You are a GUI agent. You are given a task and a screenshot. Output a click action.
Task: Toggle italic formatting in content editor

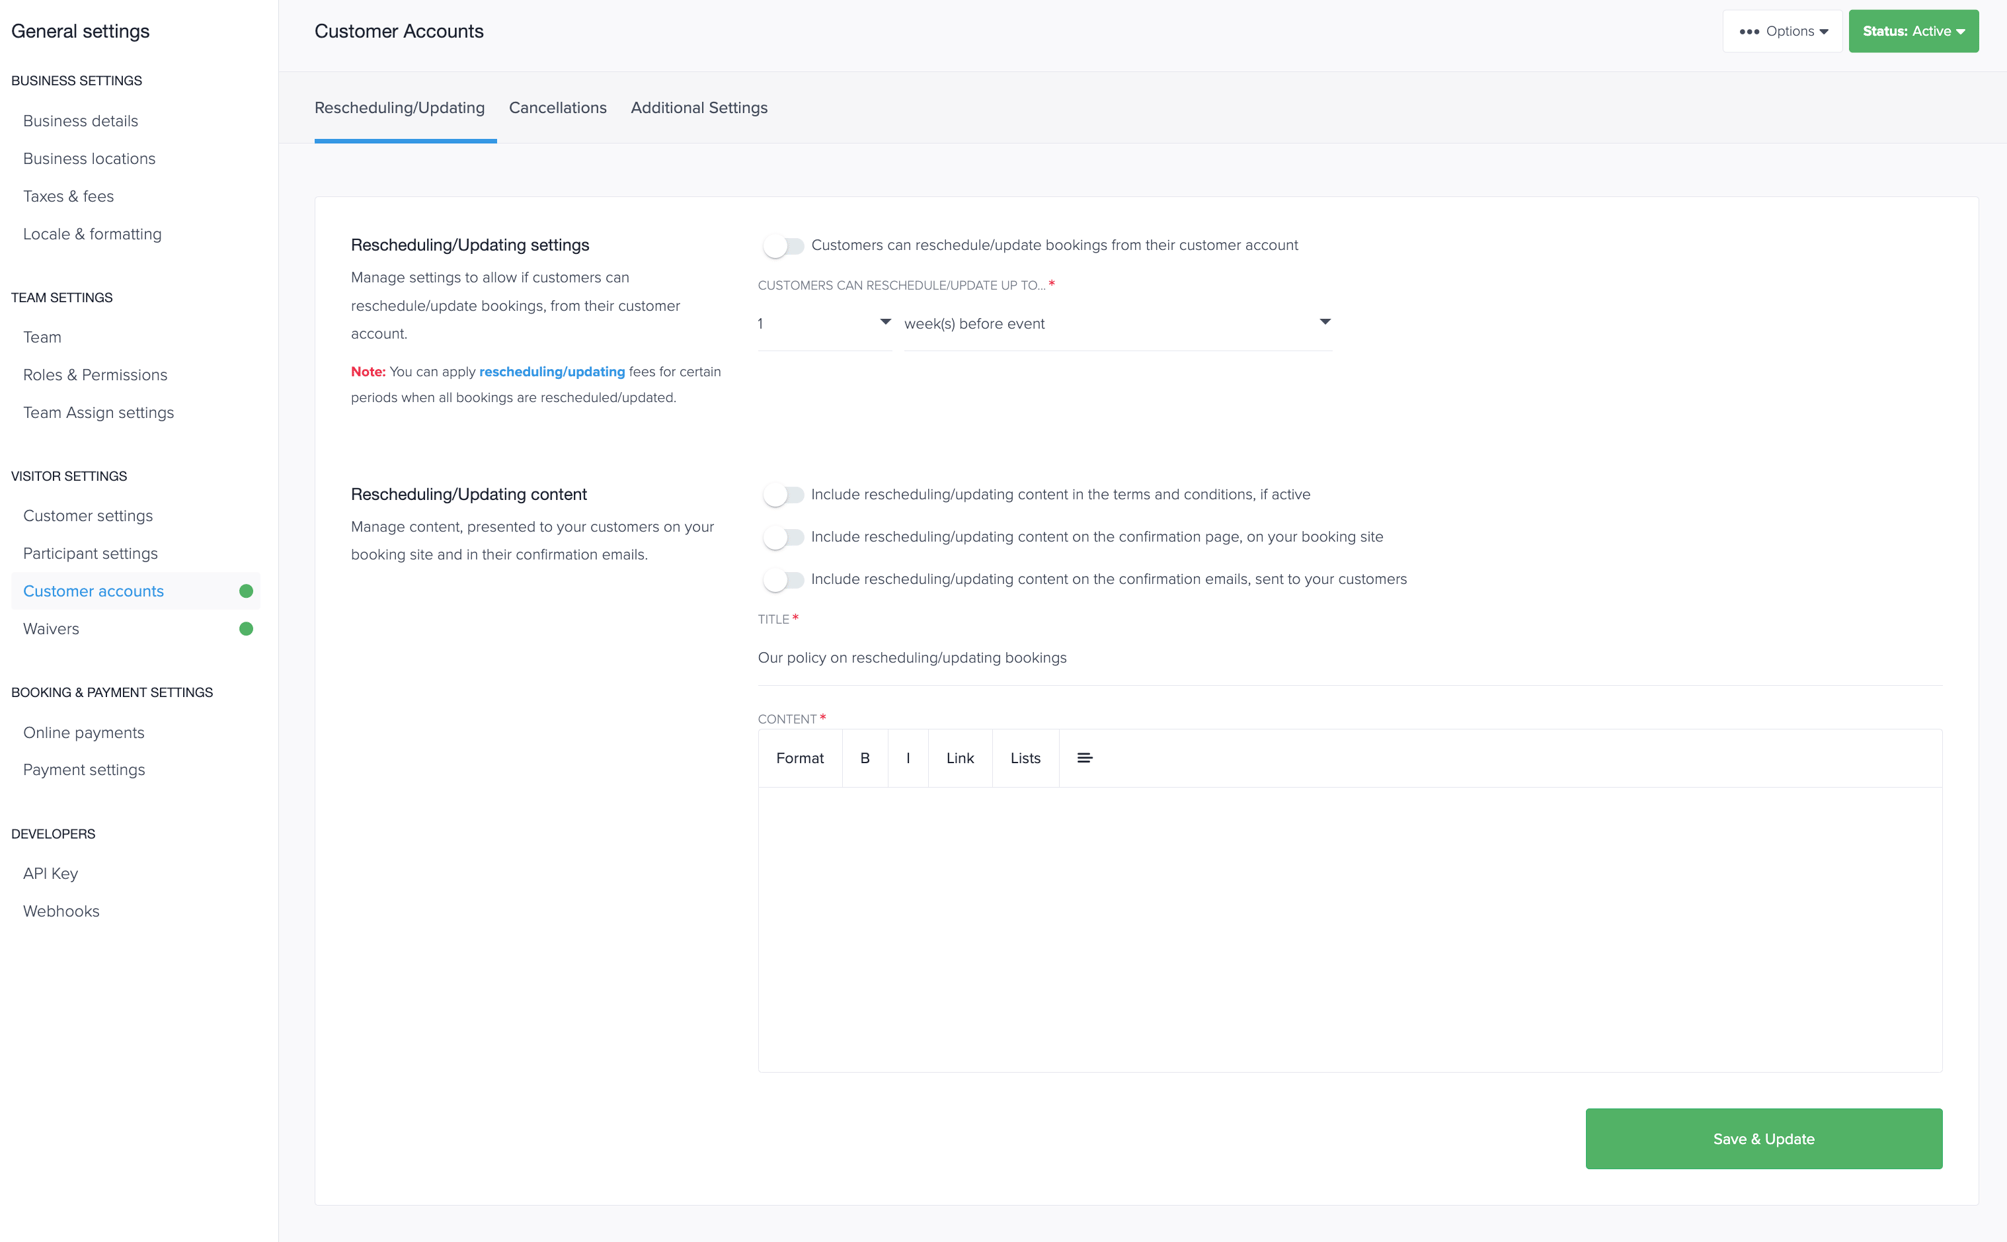coord(908,758)
